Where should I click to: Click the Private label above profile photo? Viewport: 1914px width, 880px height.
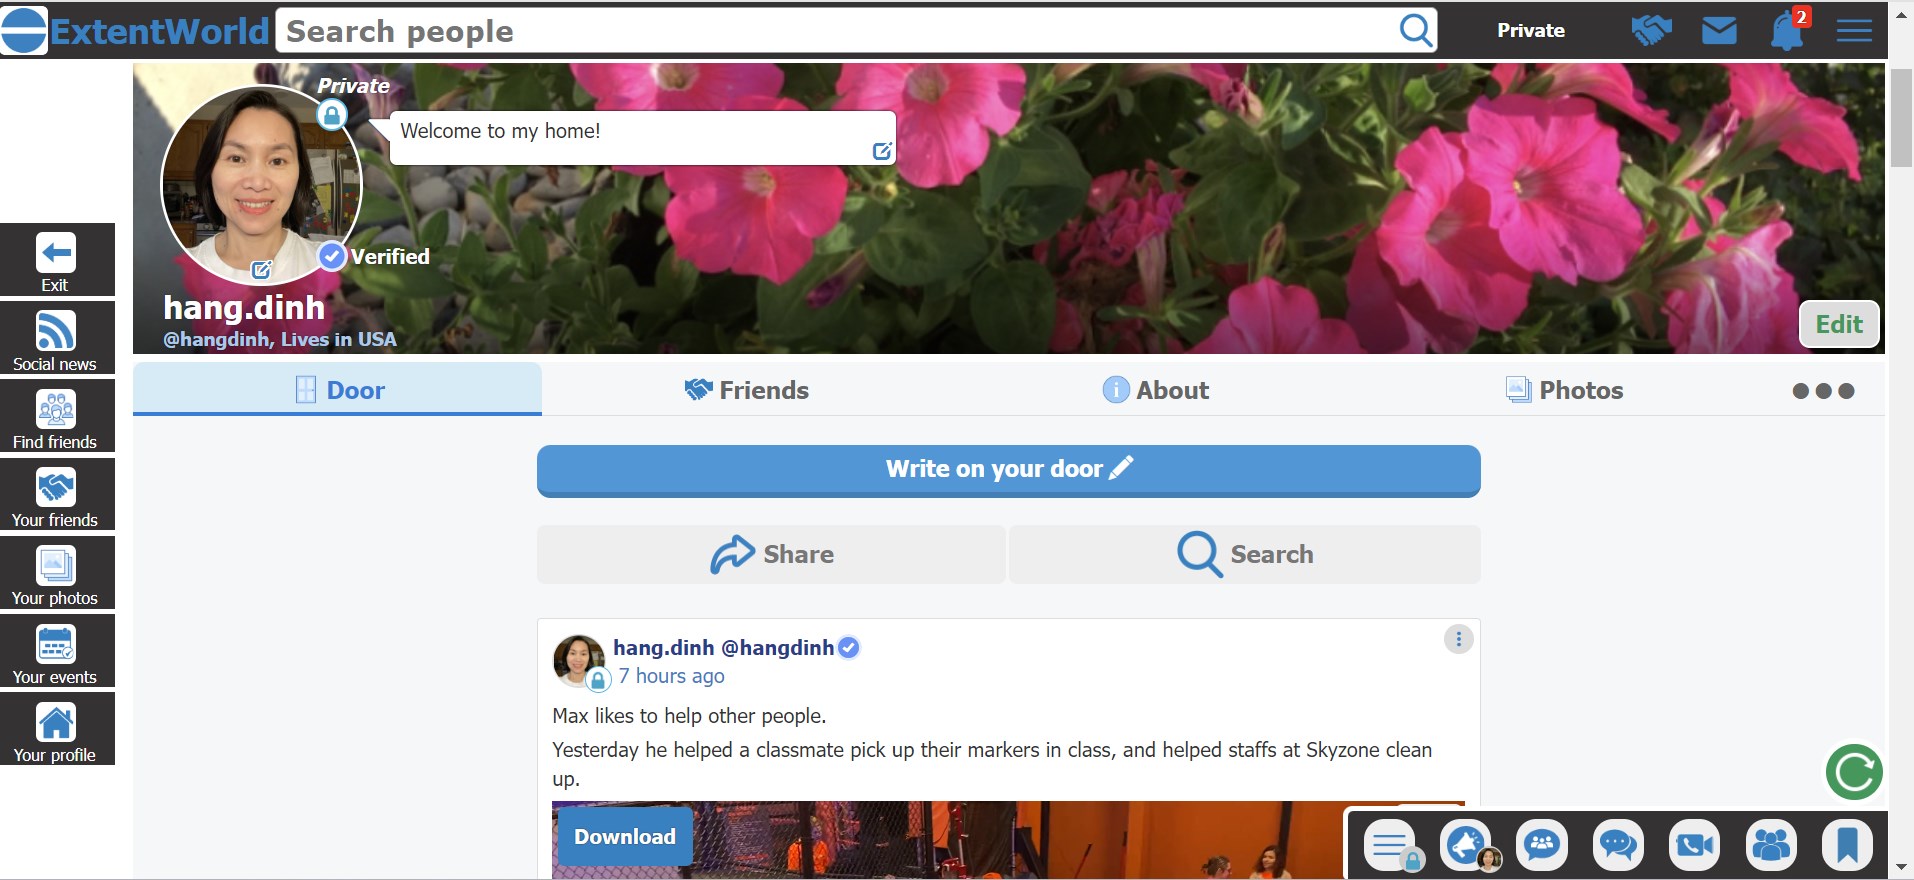[353, 86]
